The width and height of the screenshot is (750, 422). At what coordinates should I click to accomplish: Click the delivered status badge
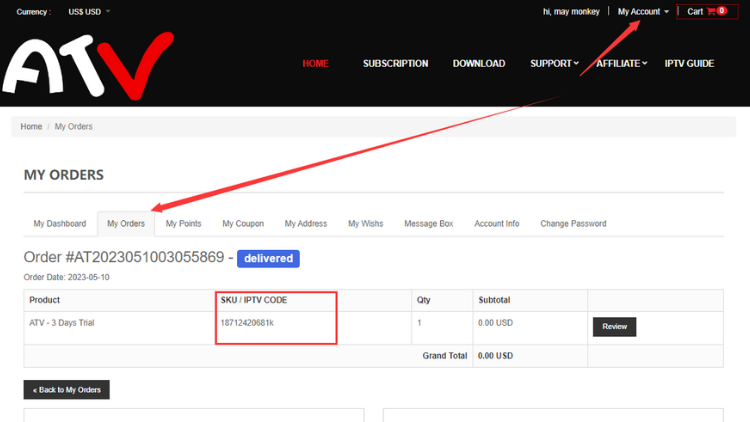[x=268, y=258]
